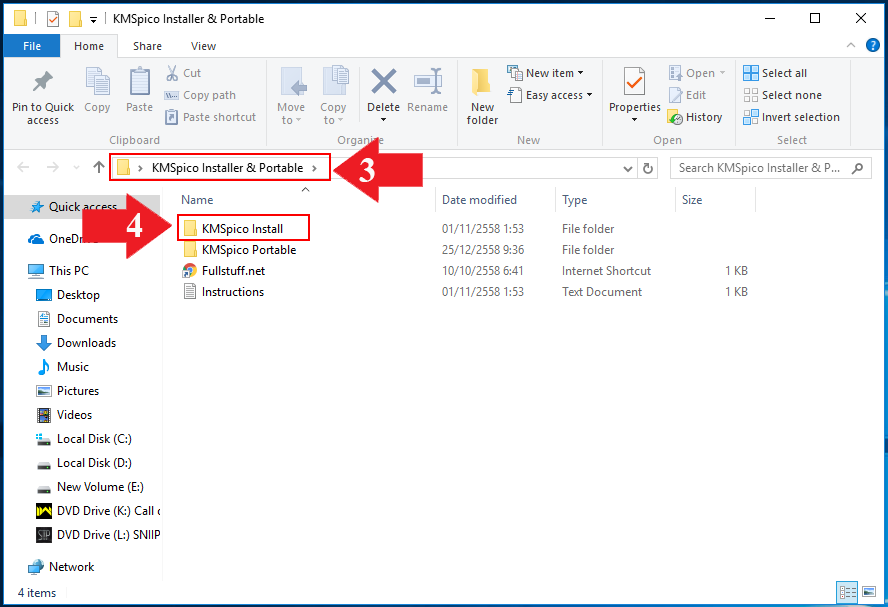
Task: Click Select none
Action: tap(782, 95)
